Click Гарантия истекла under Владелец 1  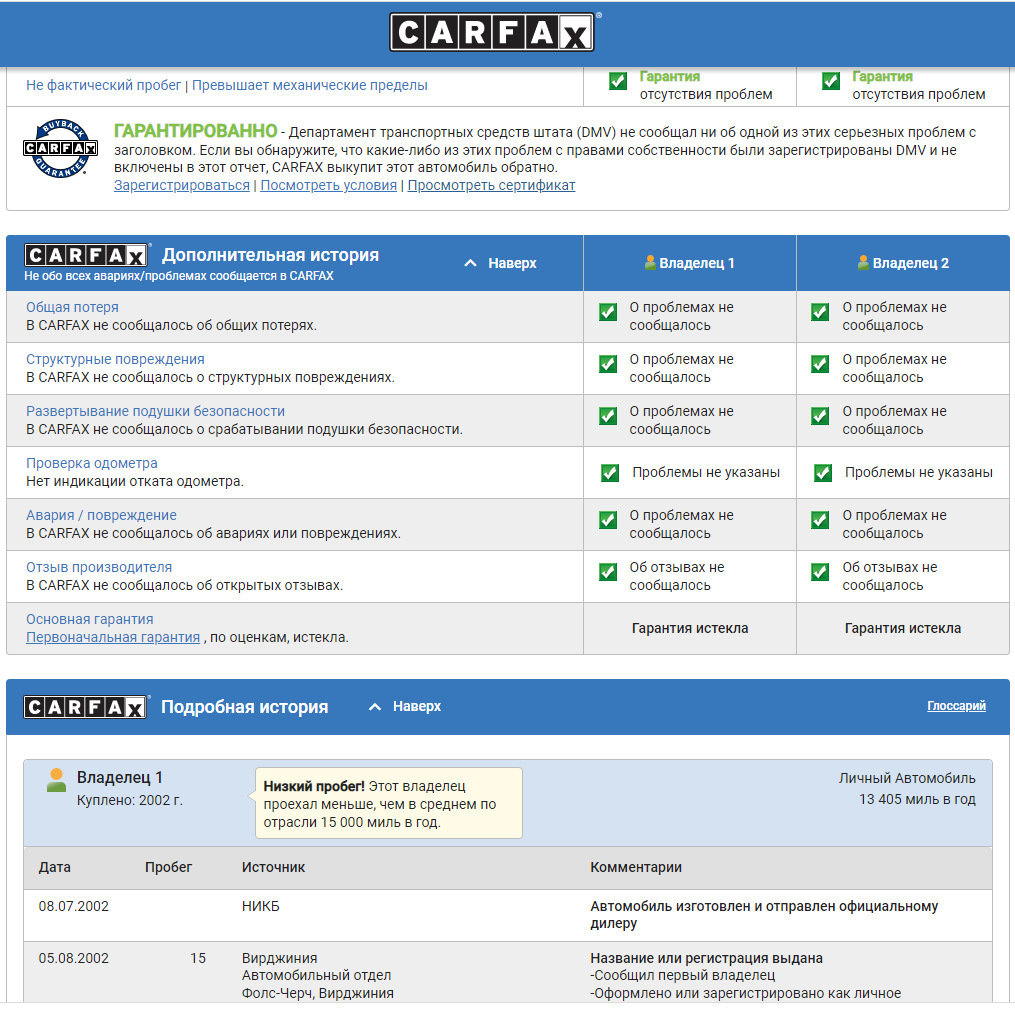tap(690, 628)
